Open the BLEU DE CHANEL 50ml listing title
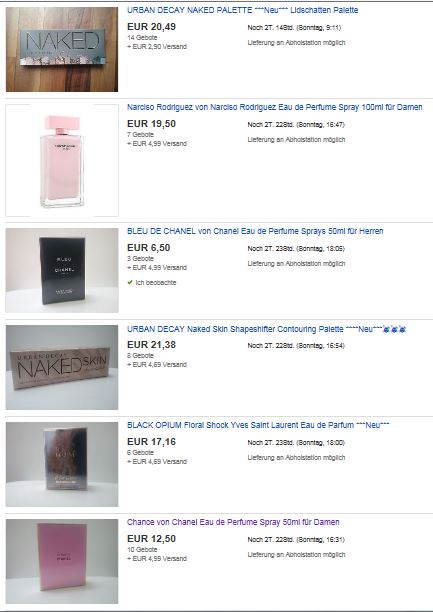Image resolution: width=433 pixels, height=612 pixels. click(255, 231)
